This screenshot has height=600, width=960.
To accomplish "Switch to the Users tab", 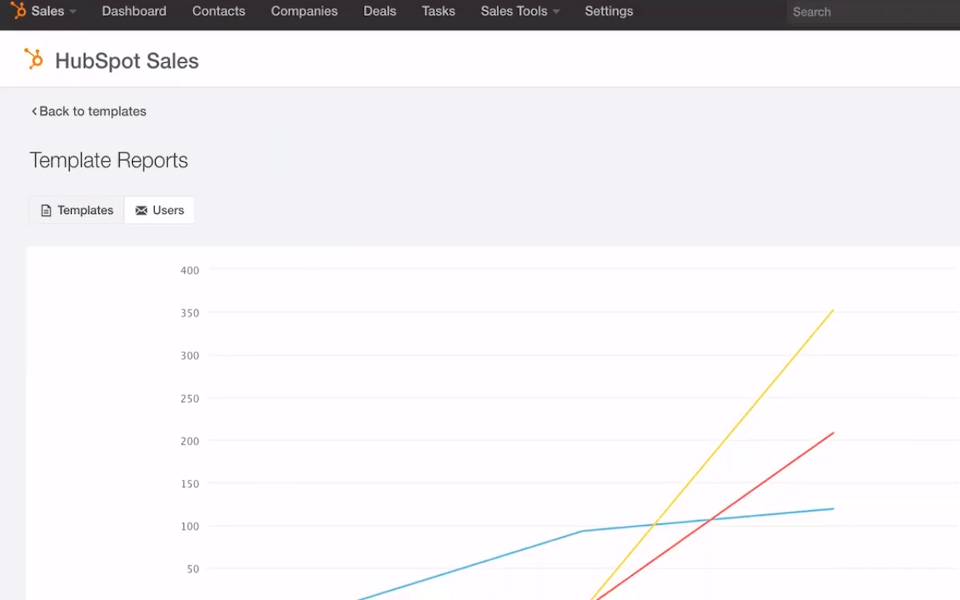I will (159, 210).
